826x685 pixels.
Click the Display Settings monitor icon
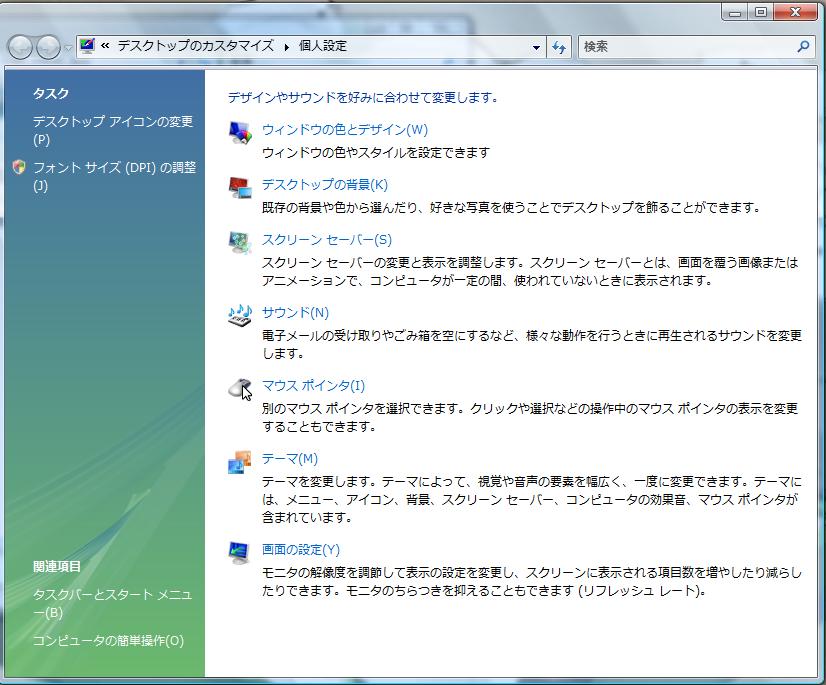pyautogui.click(x=240, y=552)
